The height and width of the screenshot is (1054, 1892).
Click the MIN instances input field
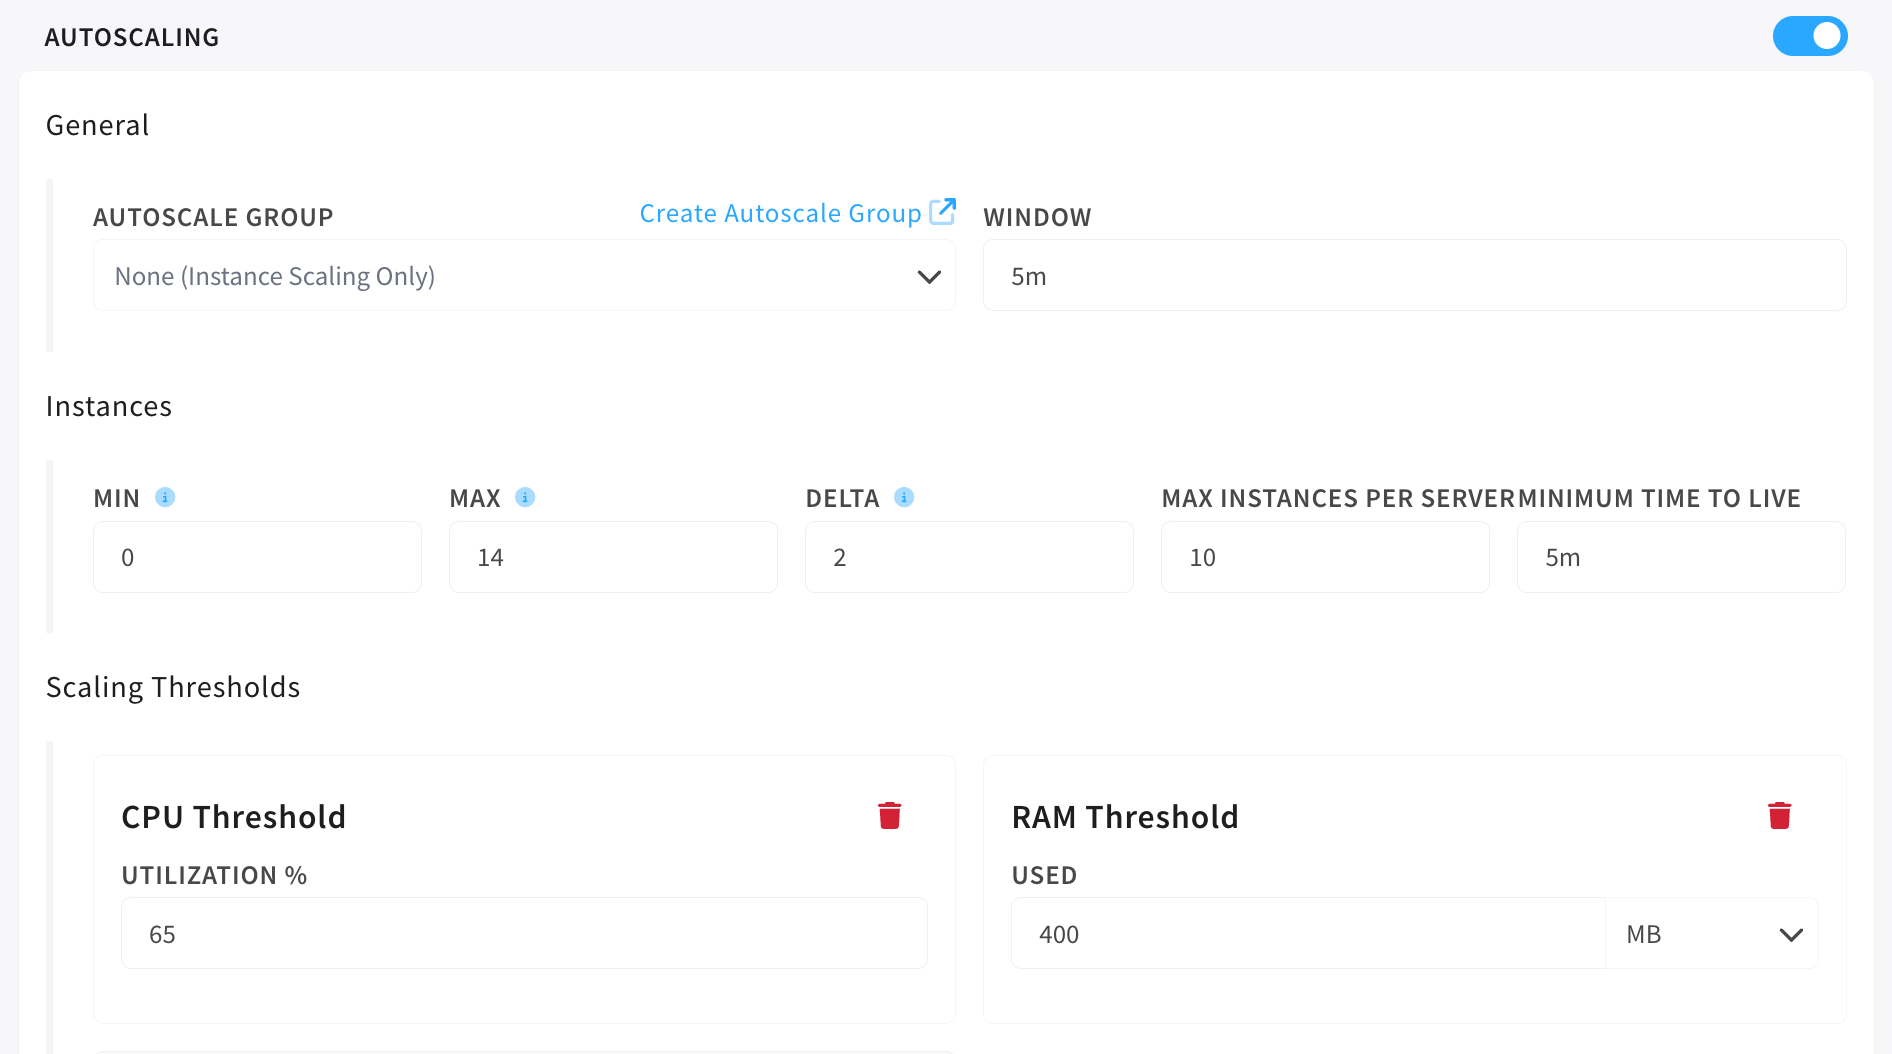click(258, 558)
